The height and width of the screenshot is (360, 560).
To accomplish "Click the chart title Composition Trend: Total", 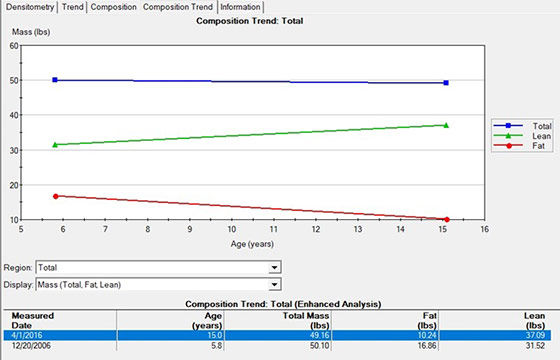I will coord(250,21).
